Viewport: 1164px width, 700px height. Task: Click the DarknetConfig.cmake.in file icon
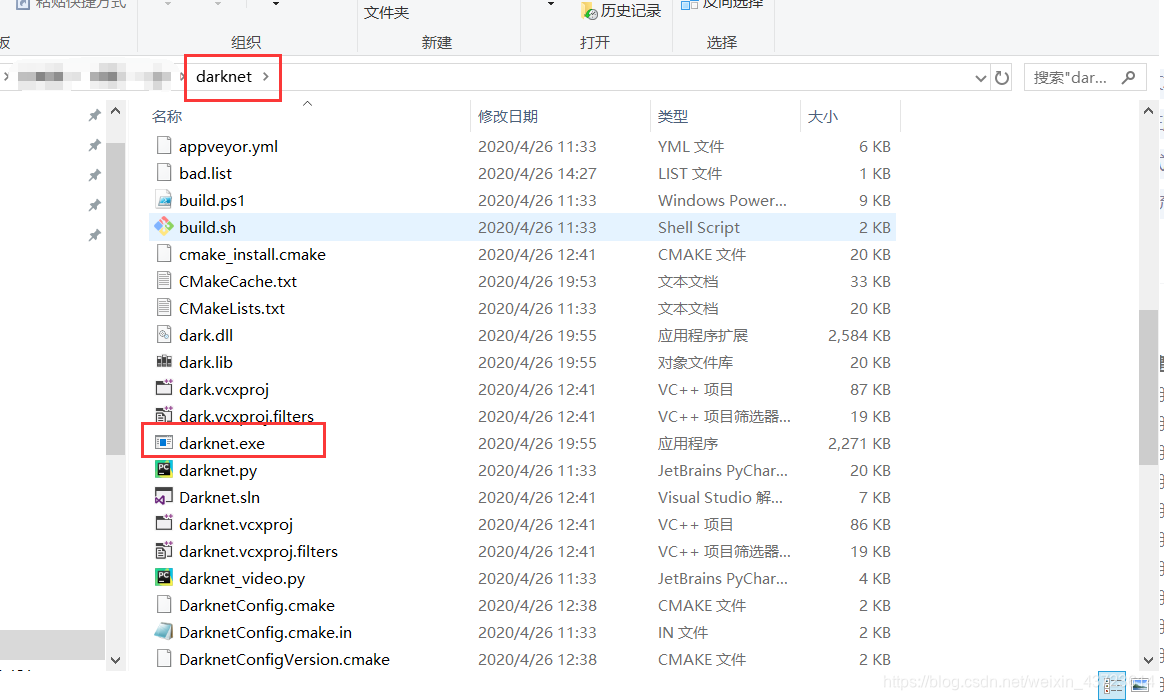pyautogui.click(x=164, y=632)
